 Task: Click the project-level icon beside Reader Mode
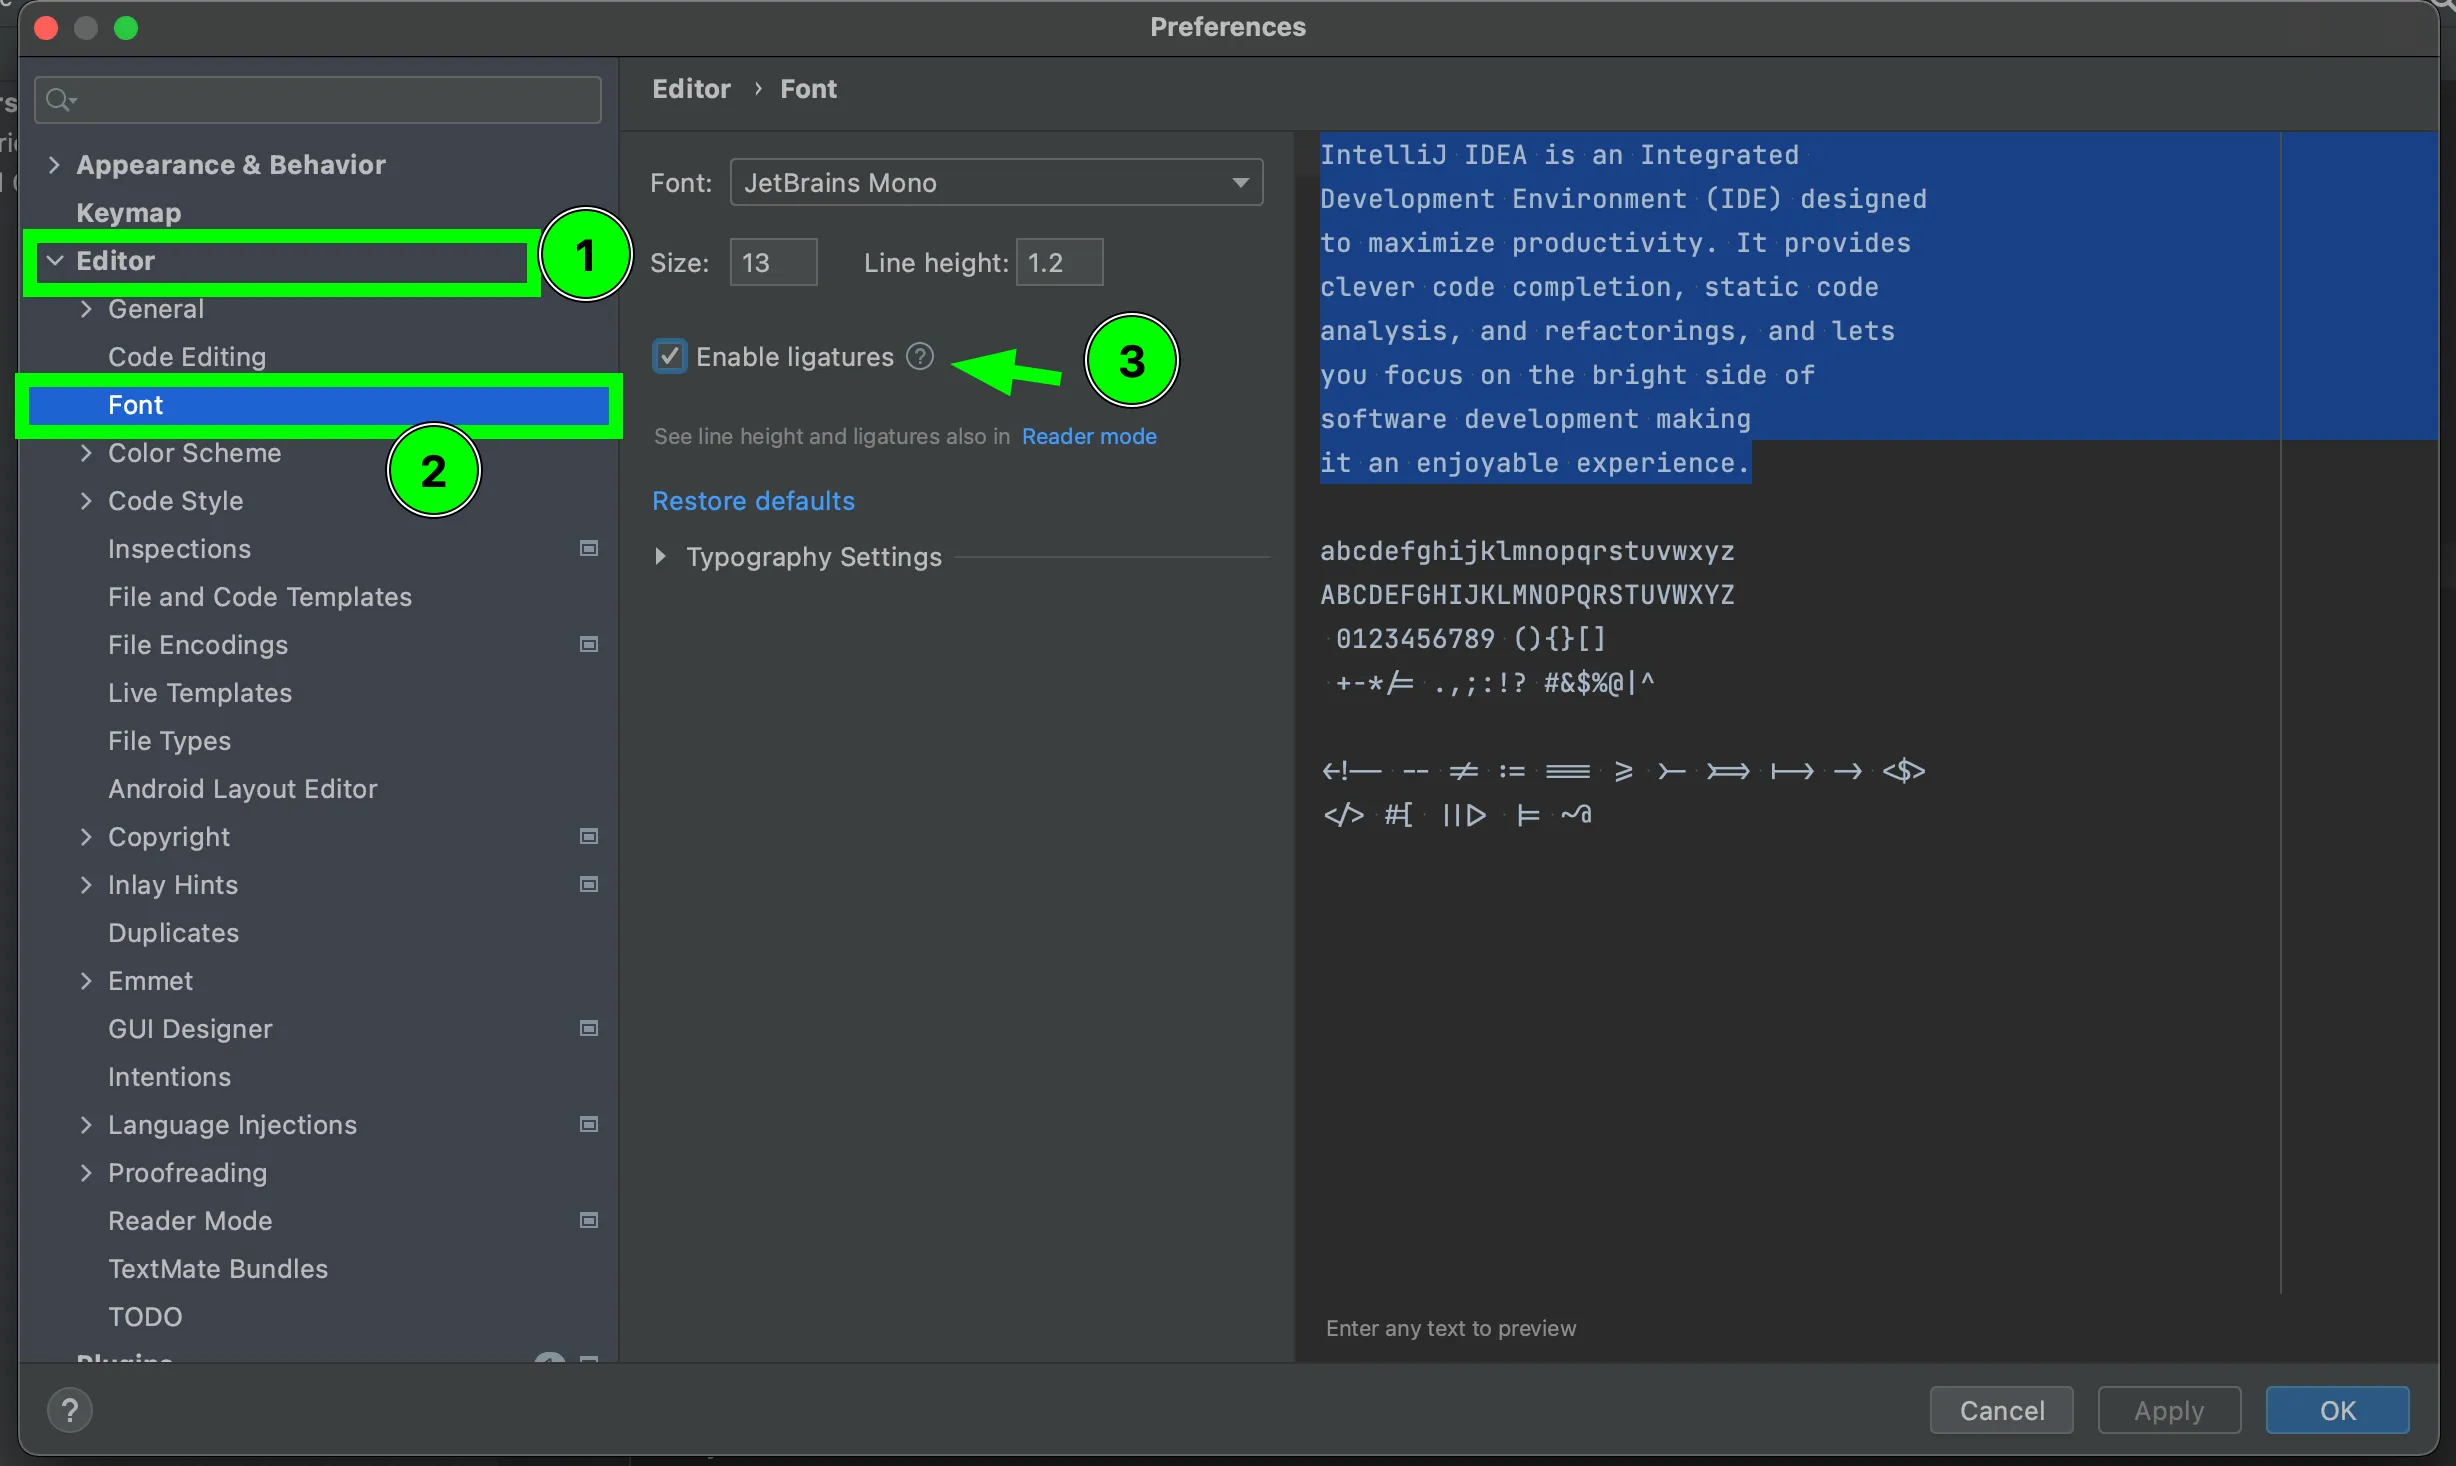(589, 1220)
